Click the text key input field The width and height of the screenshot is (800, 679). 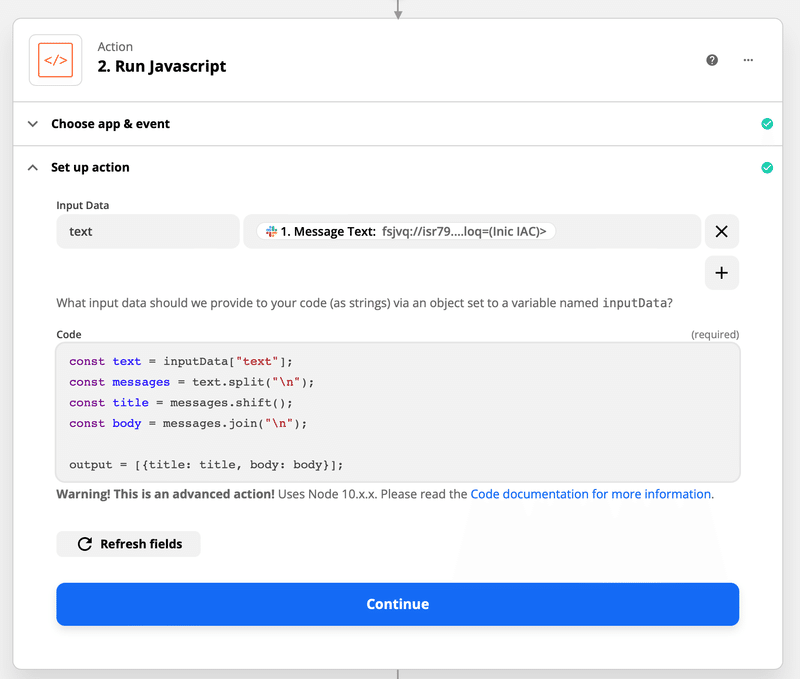(148, 232)
